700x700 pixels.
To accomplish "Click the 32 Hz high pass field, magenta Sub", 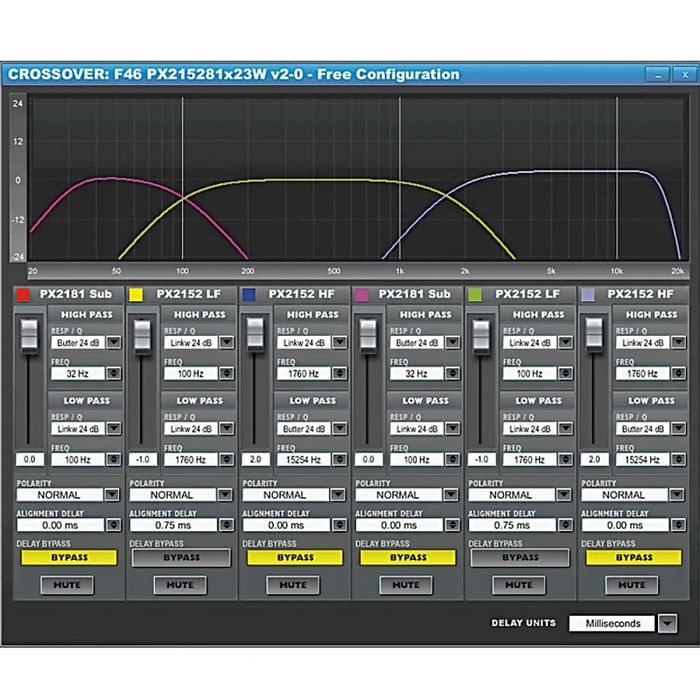I will 417,373.
